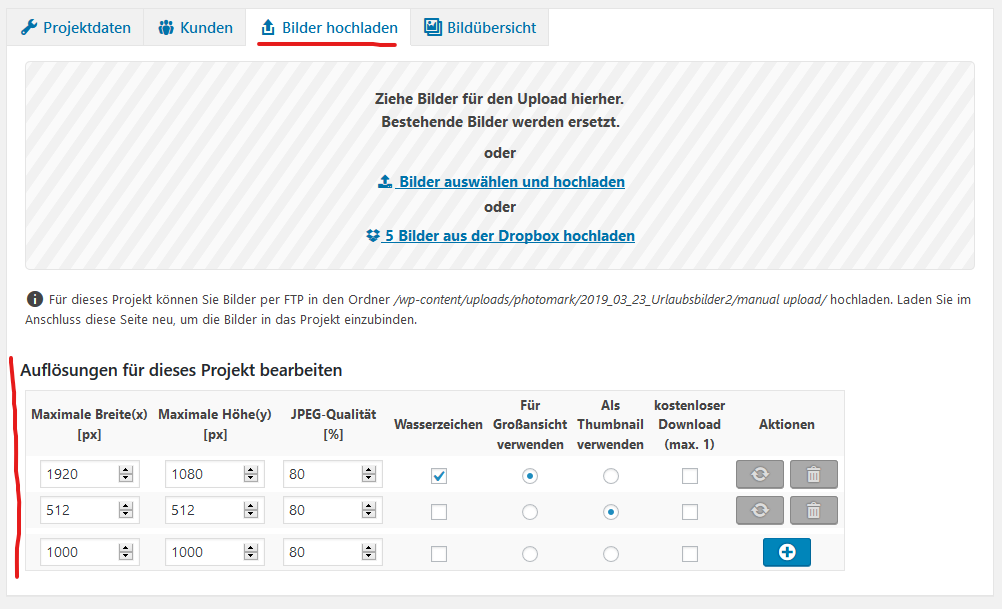Select the Bilder hochladen tab

click(328, 28)
